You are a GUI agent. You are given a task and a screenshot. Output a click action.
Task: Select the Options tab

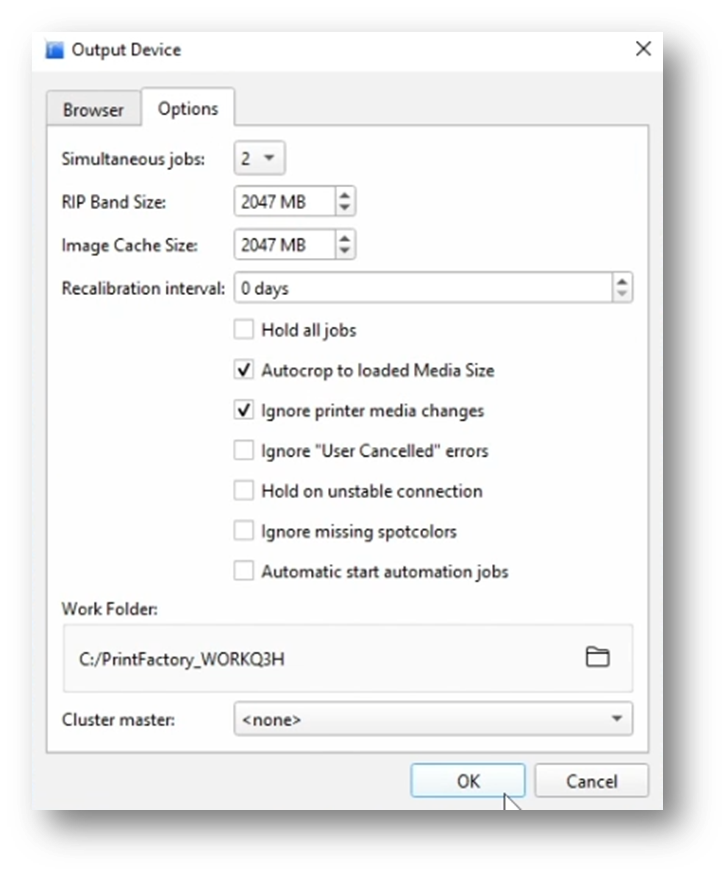188,108
